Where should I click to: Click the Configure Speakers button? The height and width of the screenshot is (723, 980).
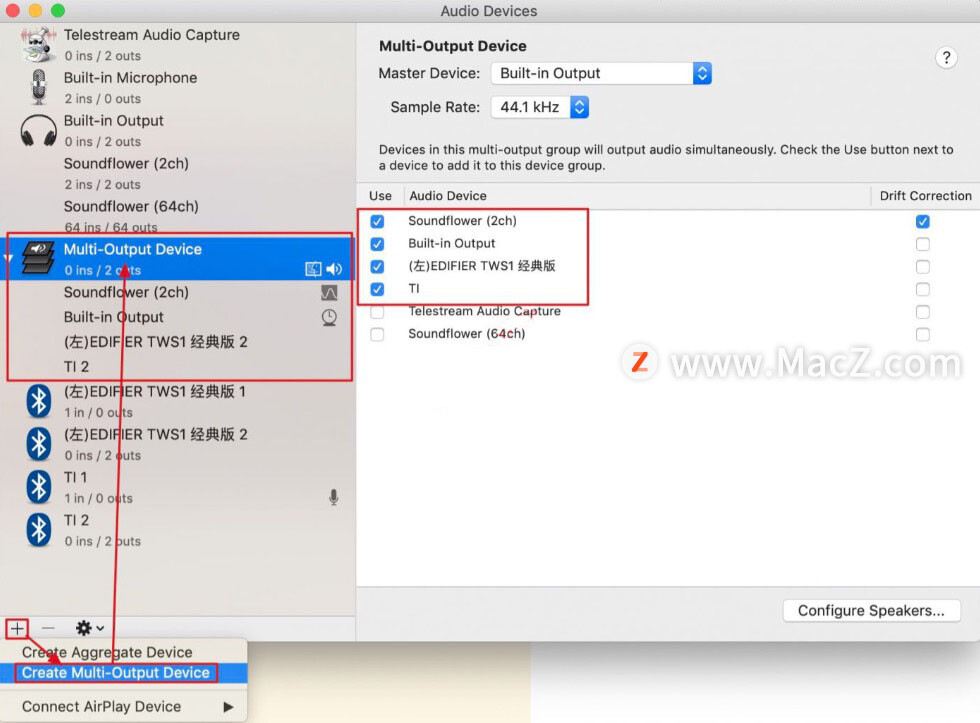pyautogui.click(x=870, y=610)
